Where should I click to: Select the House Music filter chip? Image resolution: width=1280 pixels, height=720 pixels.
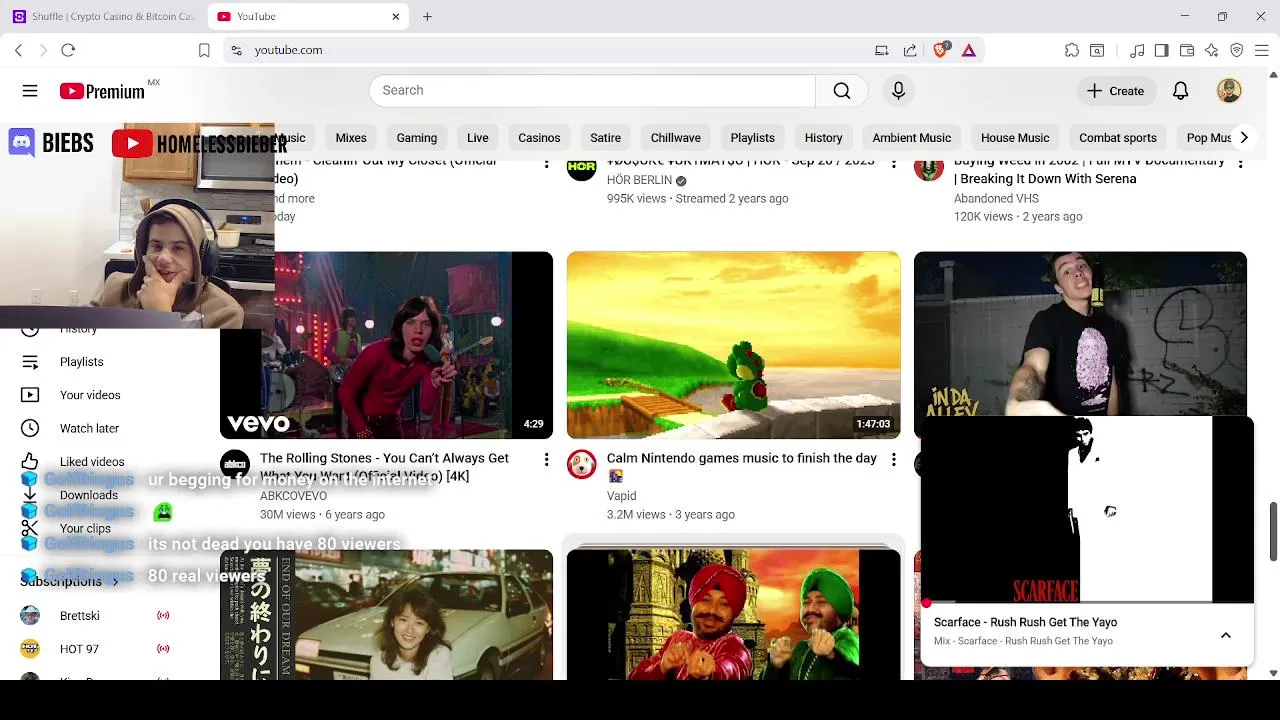[x=1015, y=138]
